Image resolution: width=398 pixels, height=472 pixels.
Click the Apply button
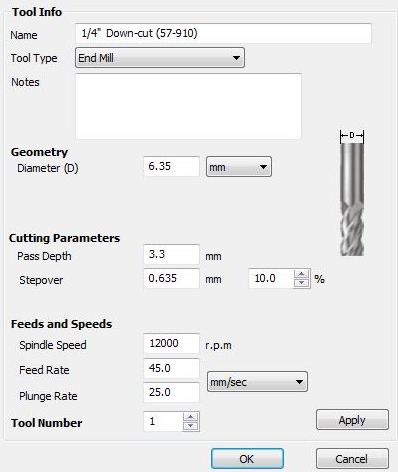click(352, 420)
